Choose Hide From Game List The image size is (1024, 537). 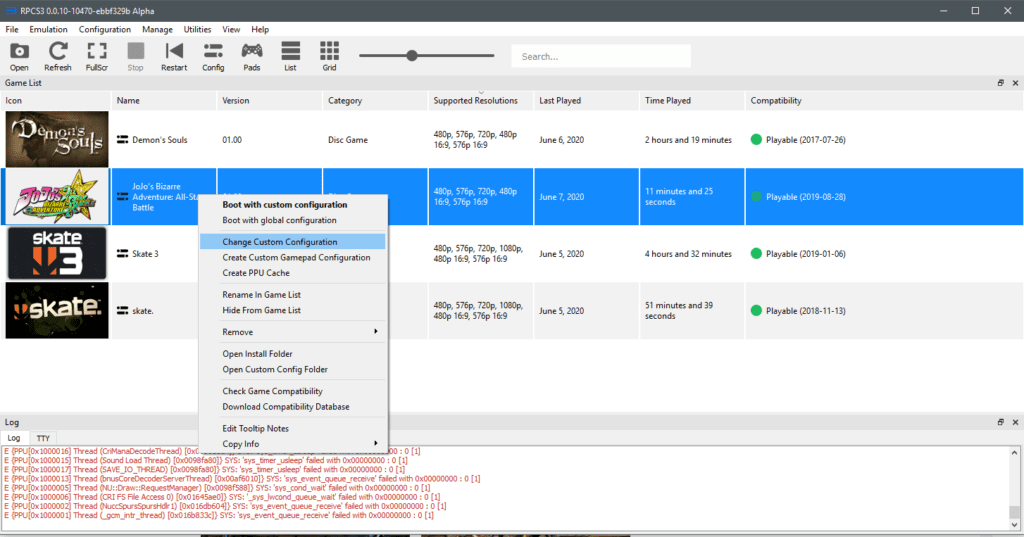(x=293, y=310)
